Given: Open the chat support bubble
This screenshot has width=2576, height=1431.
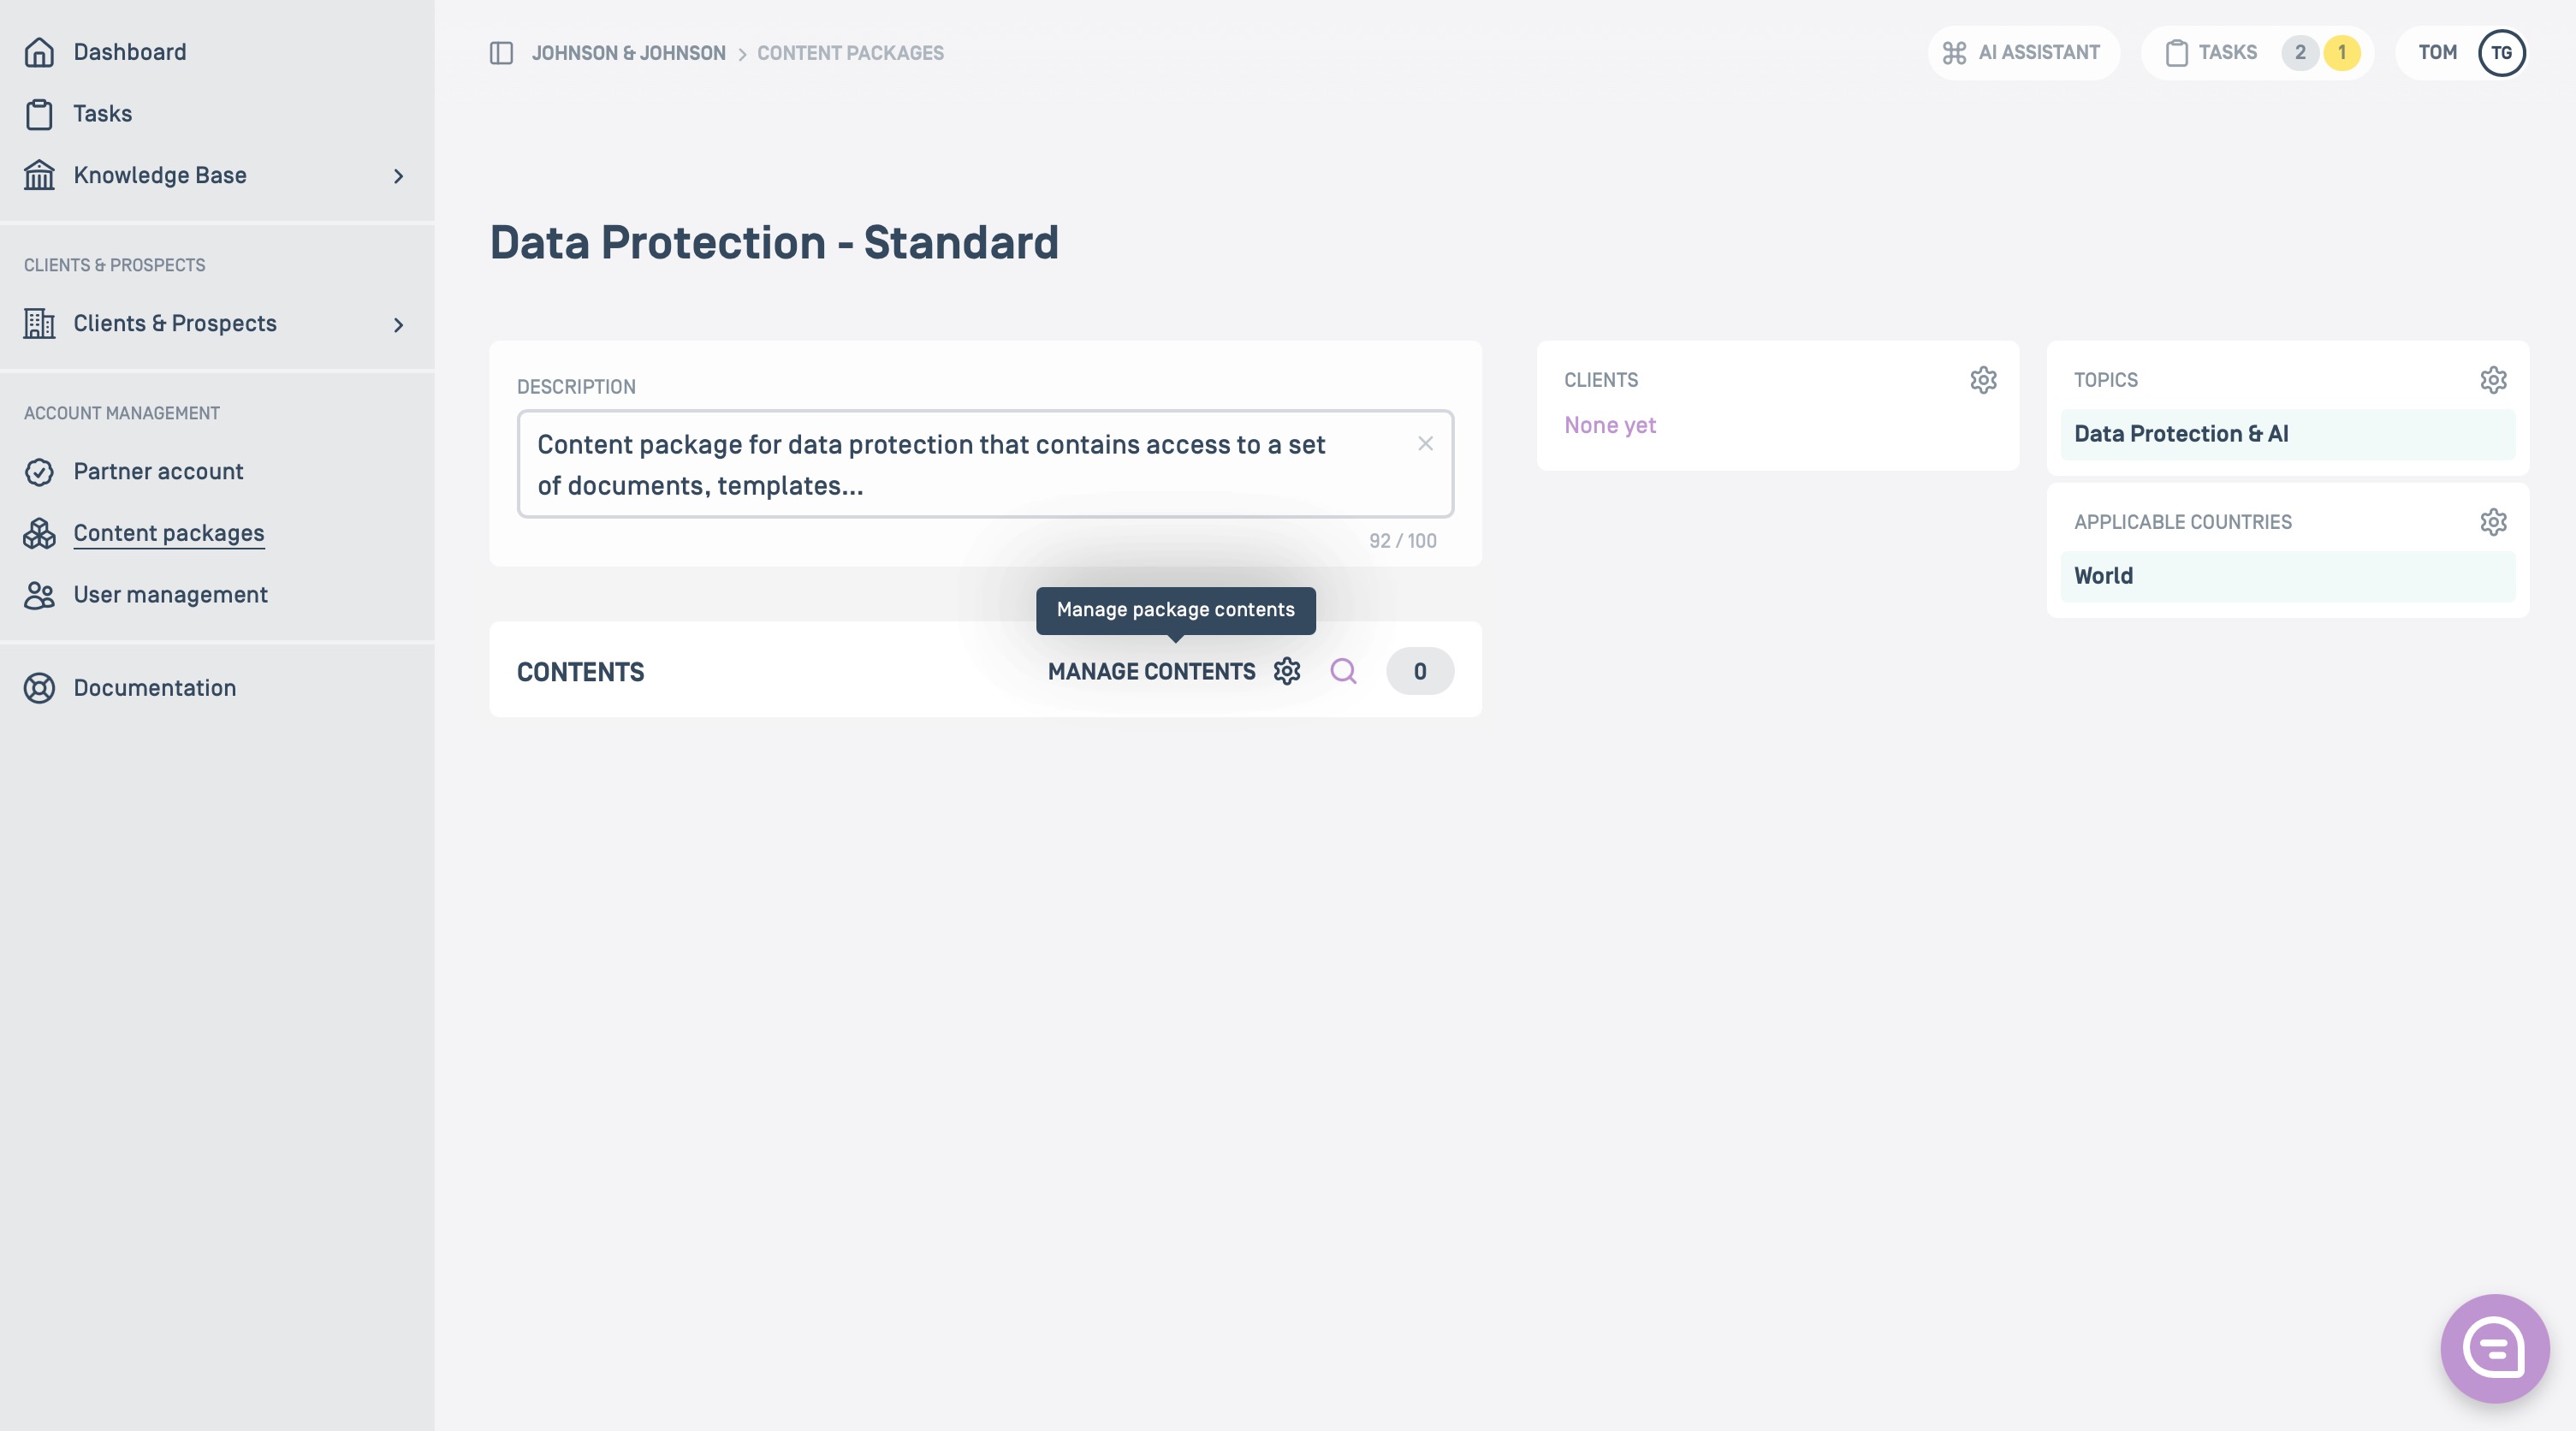Looking at the screenshot, I should pos(2494,1348).
